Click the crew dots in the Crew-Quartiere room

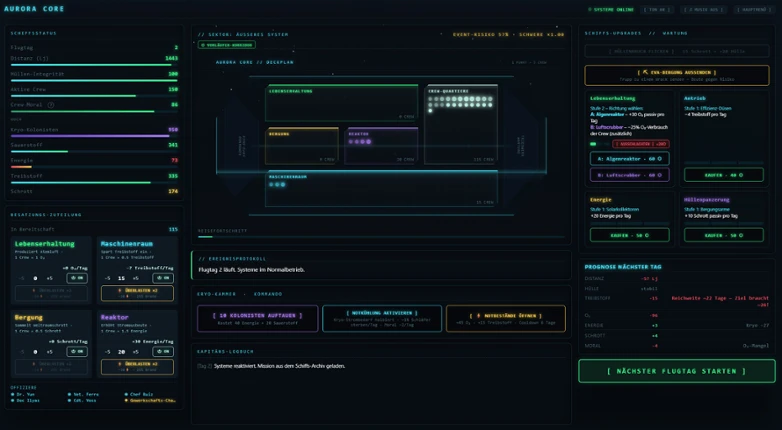click(460, 104)
